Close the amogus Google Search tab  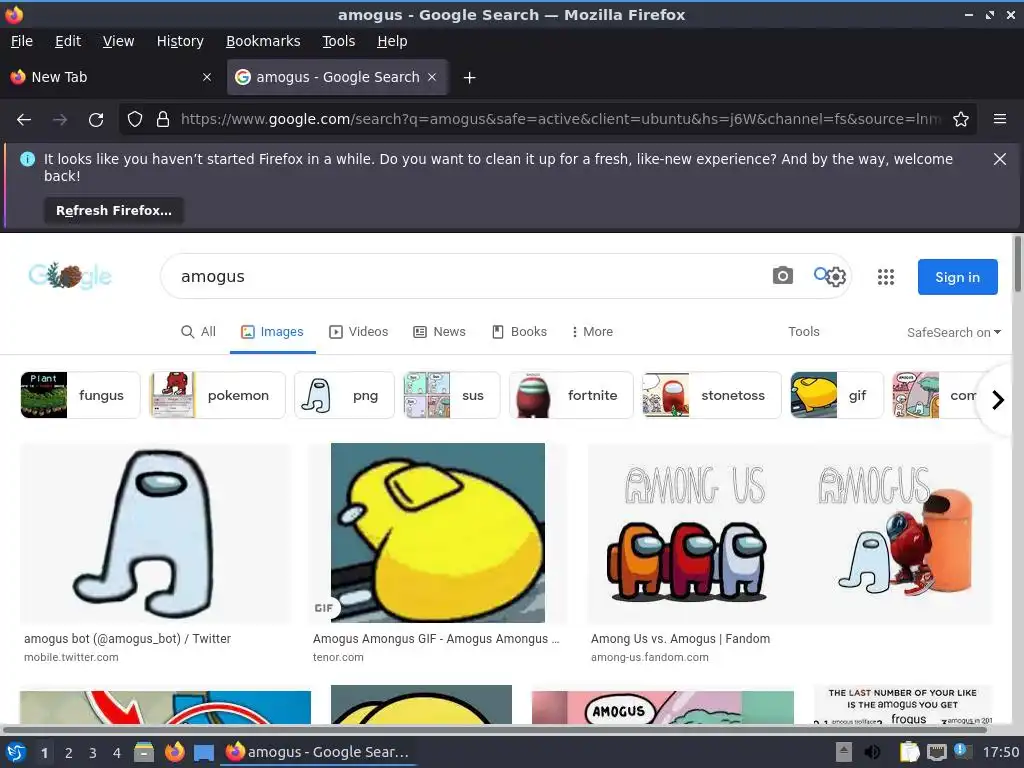tap(432, 77)
